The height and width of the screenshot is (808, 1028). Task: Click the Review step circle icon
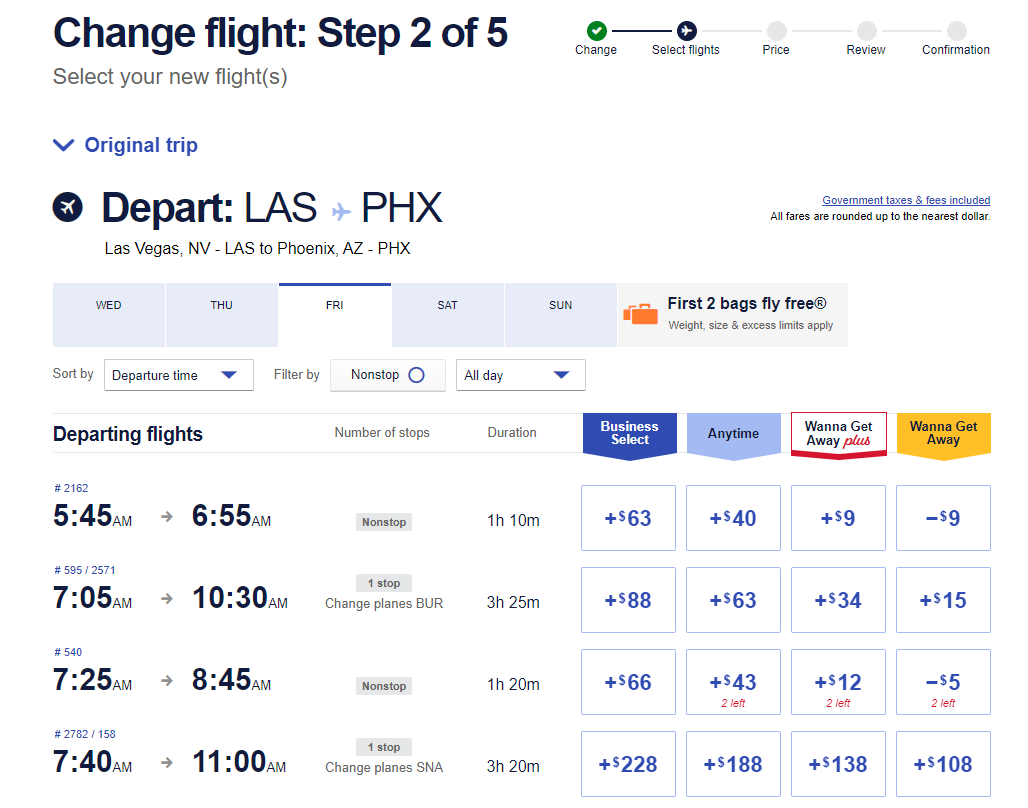tap(866, 30)
